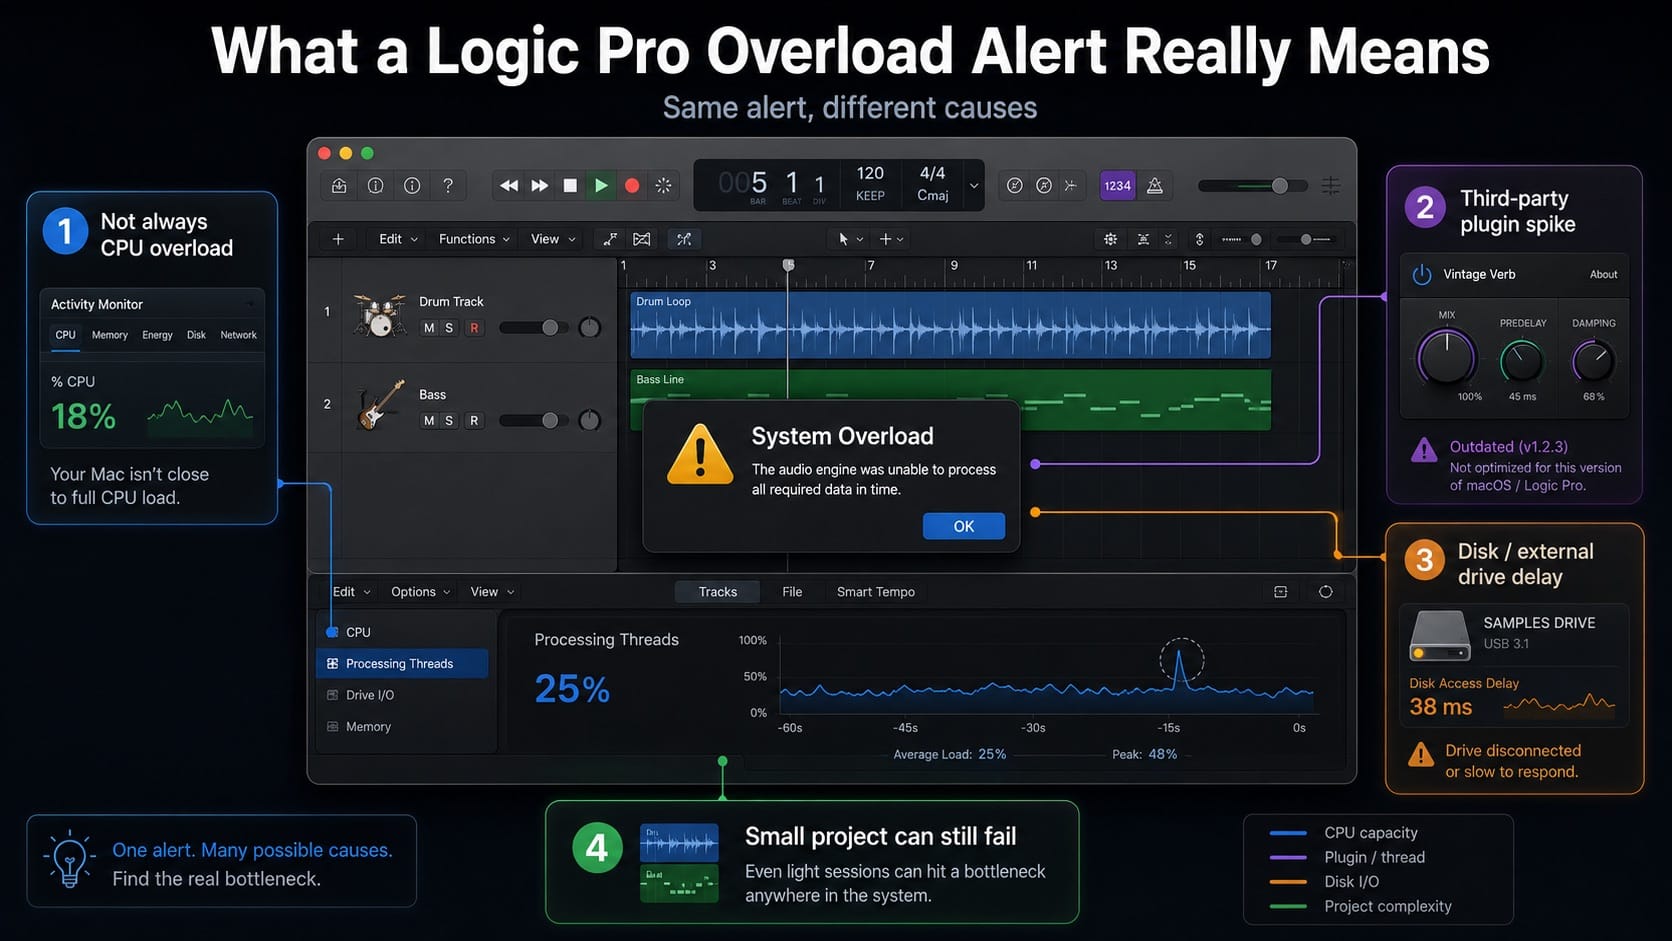Switch to the Memory tab in Activity Monitor
This screenshot has width=1672, height=941.
(110, 335)
